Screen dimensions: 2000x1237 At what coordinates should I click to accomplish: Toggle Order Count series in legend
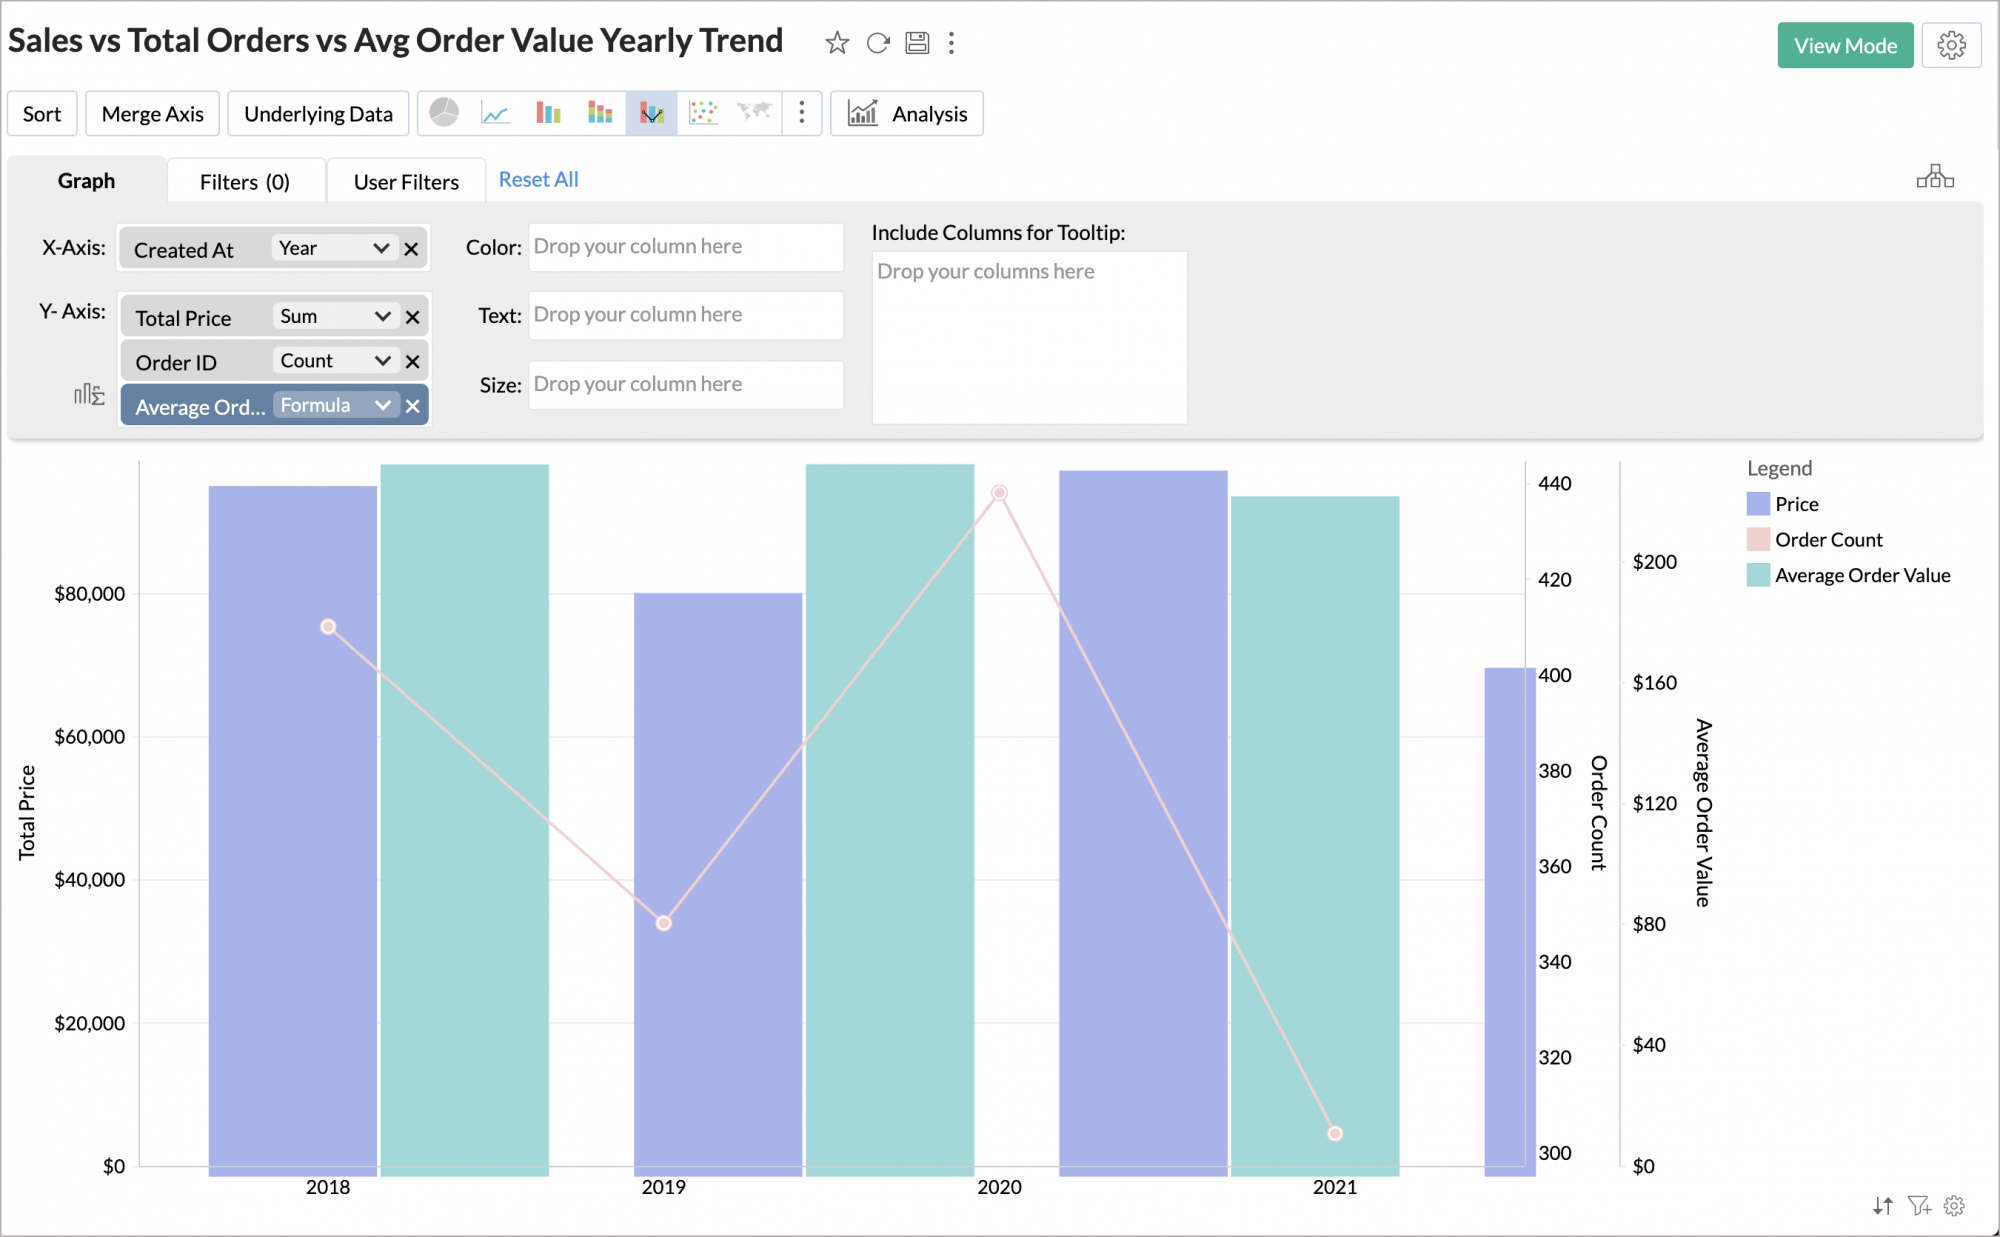pos(1827,540)
